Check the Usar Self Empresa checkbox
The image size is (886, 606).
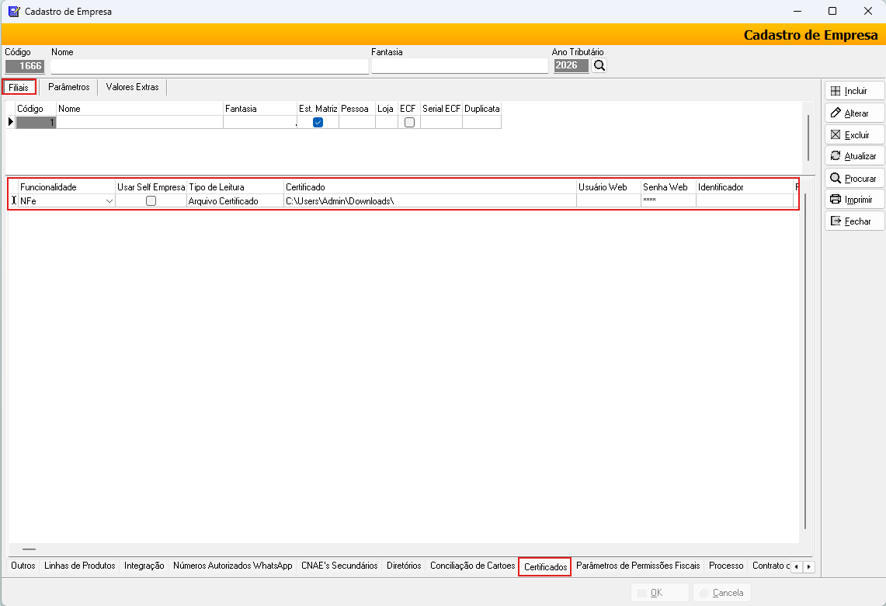click(x=151, y=201)
